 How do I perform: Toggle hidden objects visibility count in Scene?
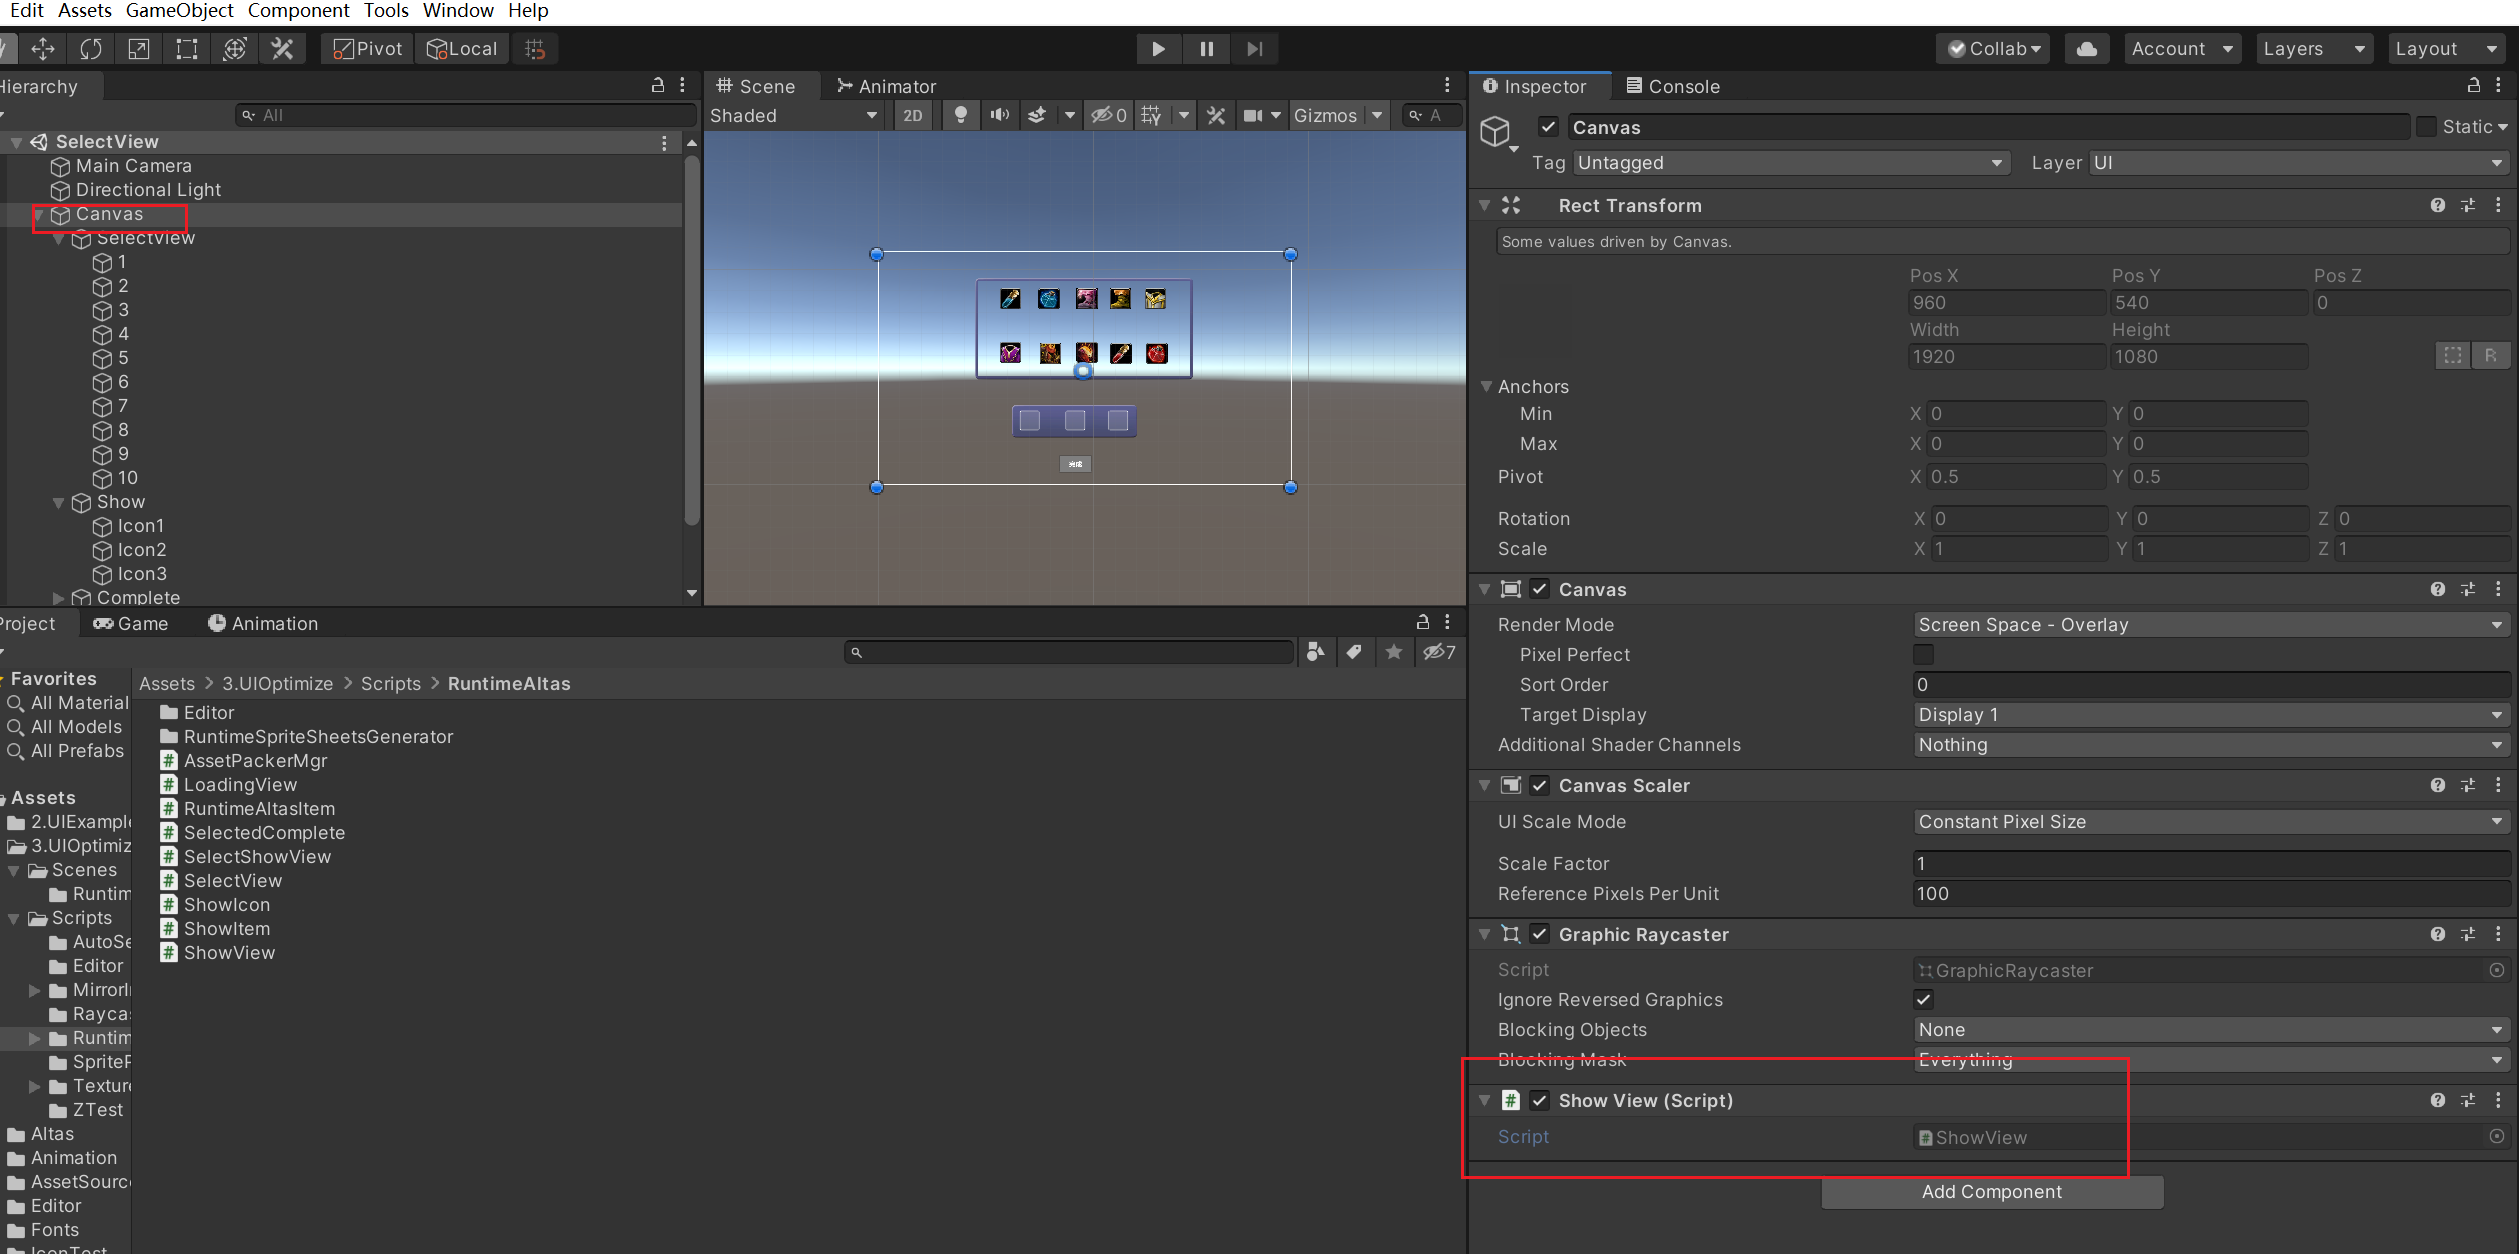point(1108,115)
